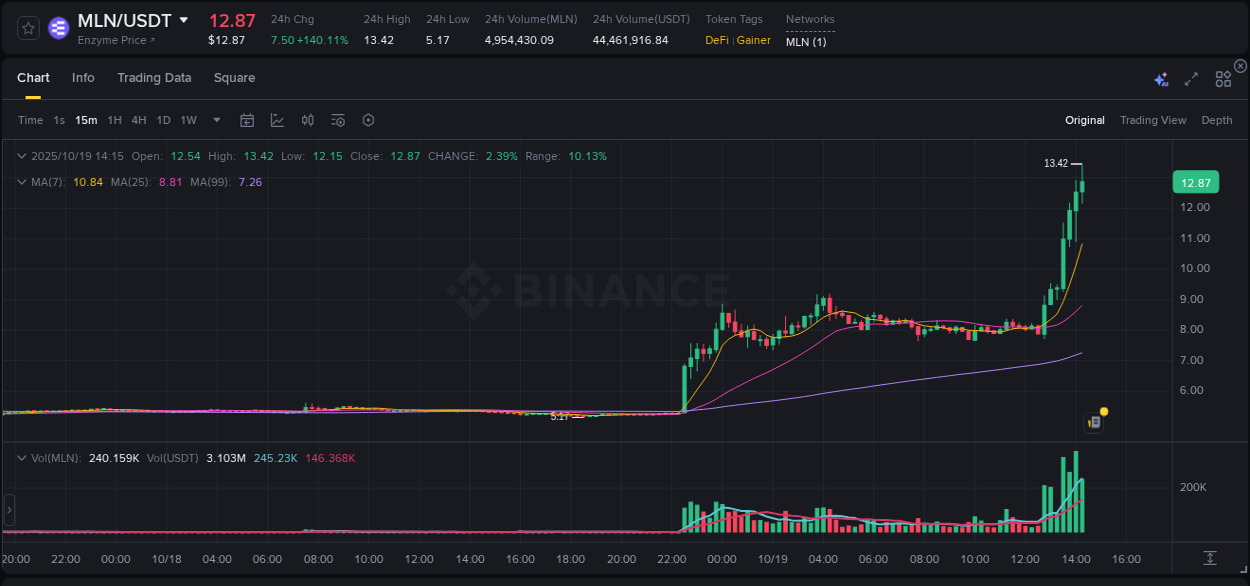Launch the Binance AI assistant icon

(1160, 77)
